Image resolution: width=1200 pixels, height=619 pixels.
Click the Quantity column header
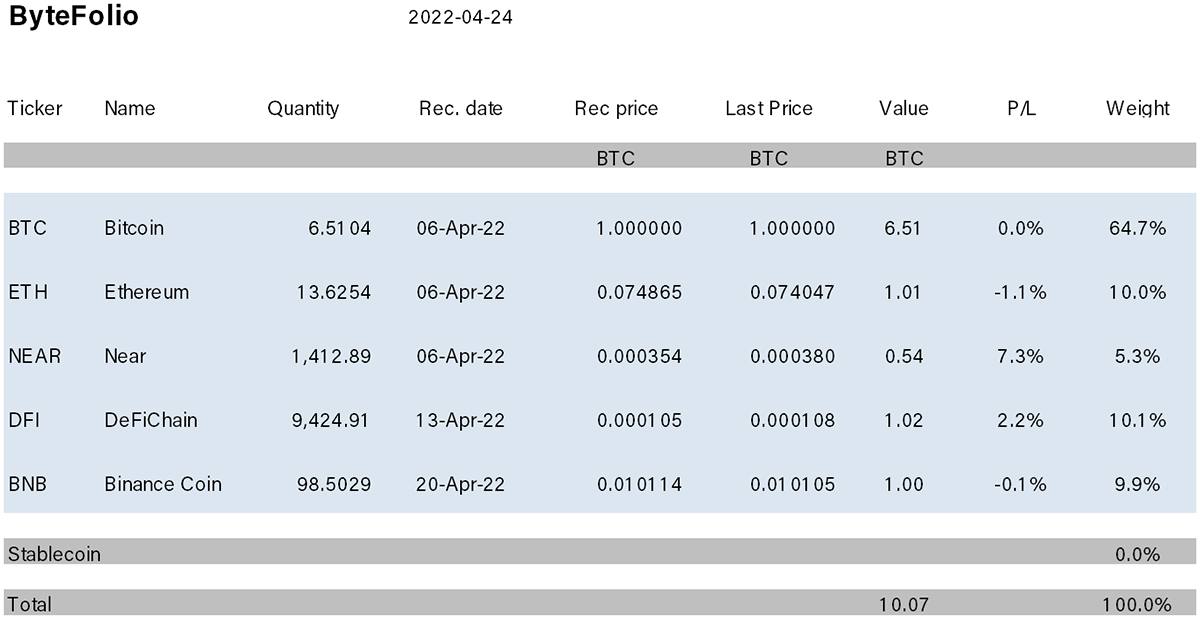coord(303,108)
